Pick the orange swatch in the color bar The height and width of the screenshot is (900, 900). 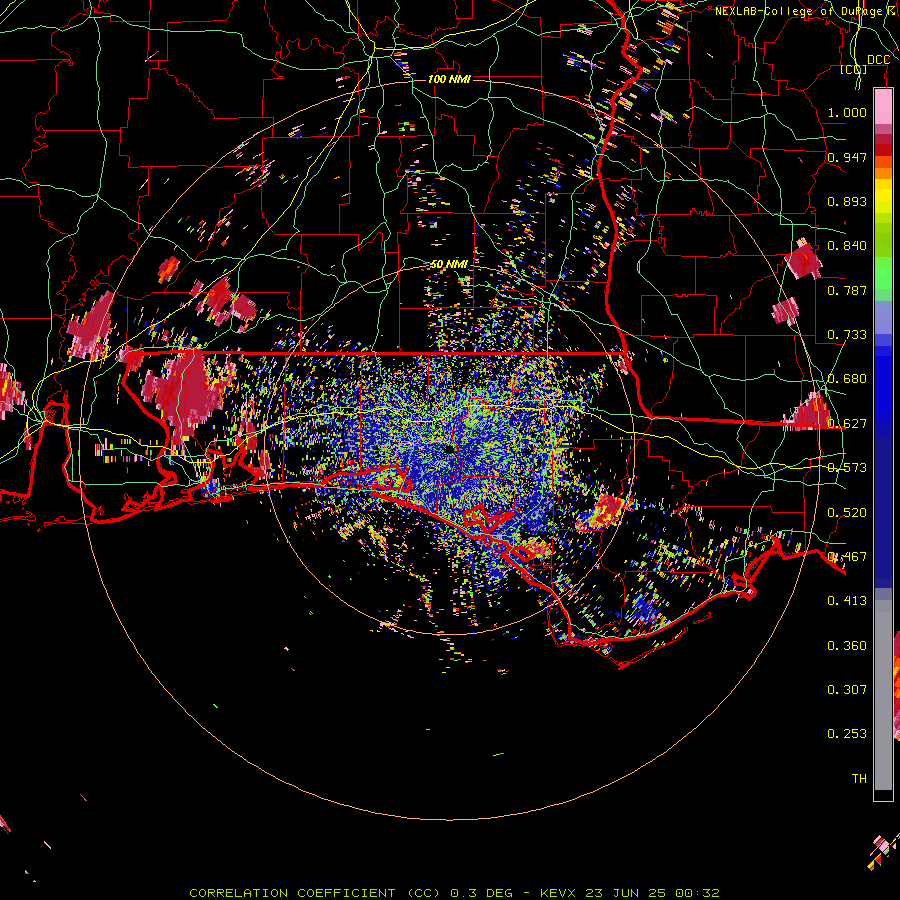883,173
